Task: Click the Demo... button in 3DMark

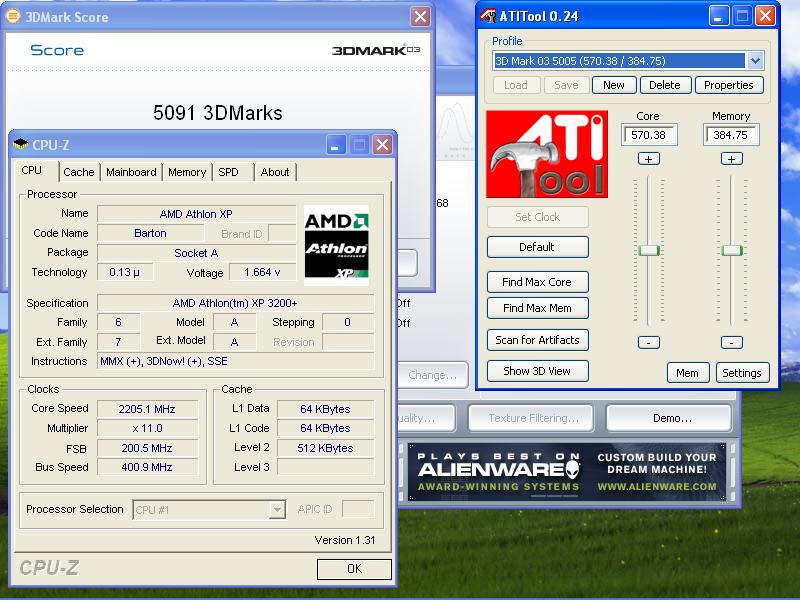Action: coord(671,418)
